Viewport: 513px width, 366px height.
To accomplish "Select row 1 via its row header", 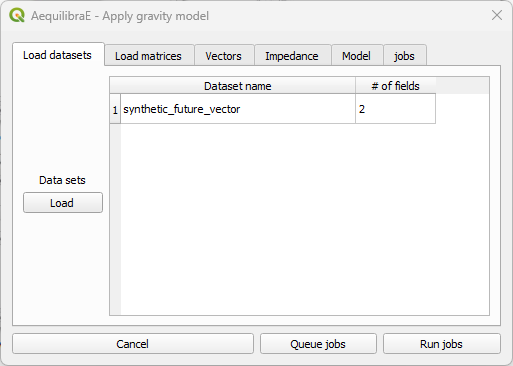I will [x=115, y=109].
